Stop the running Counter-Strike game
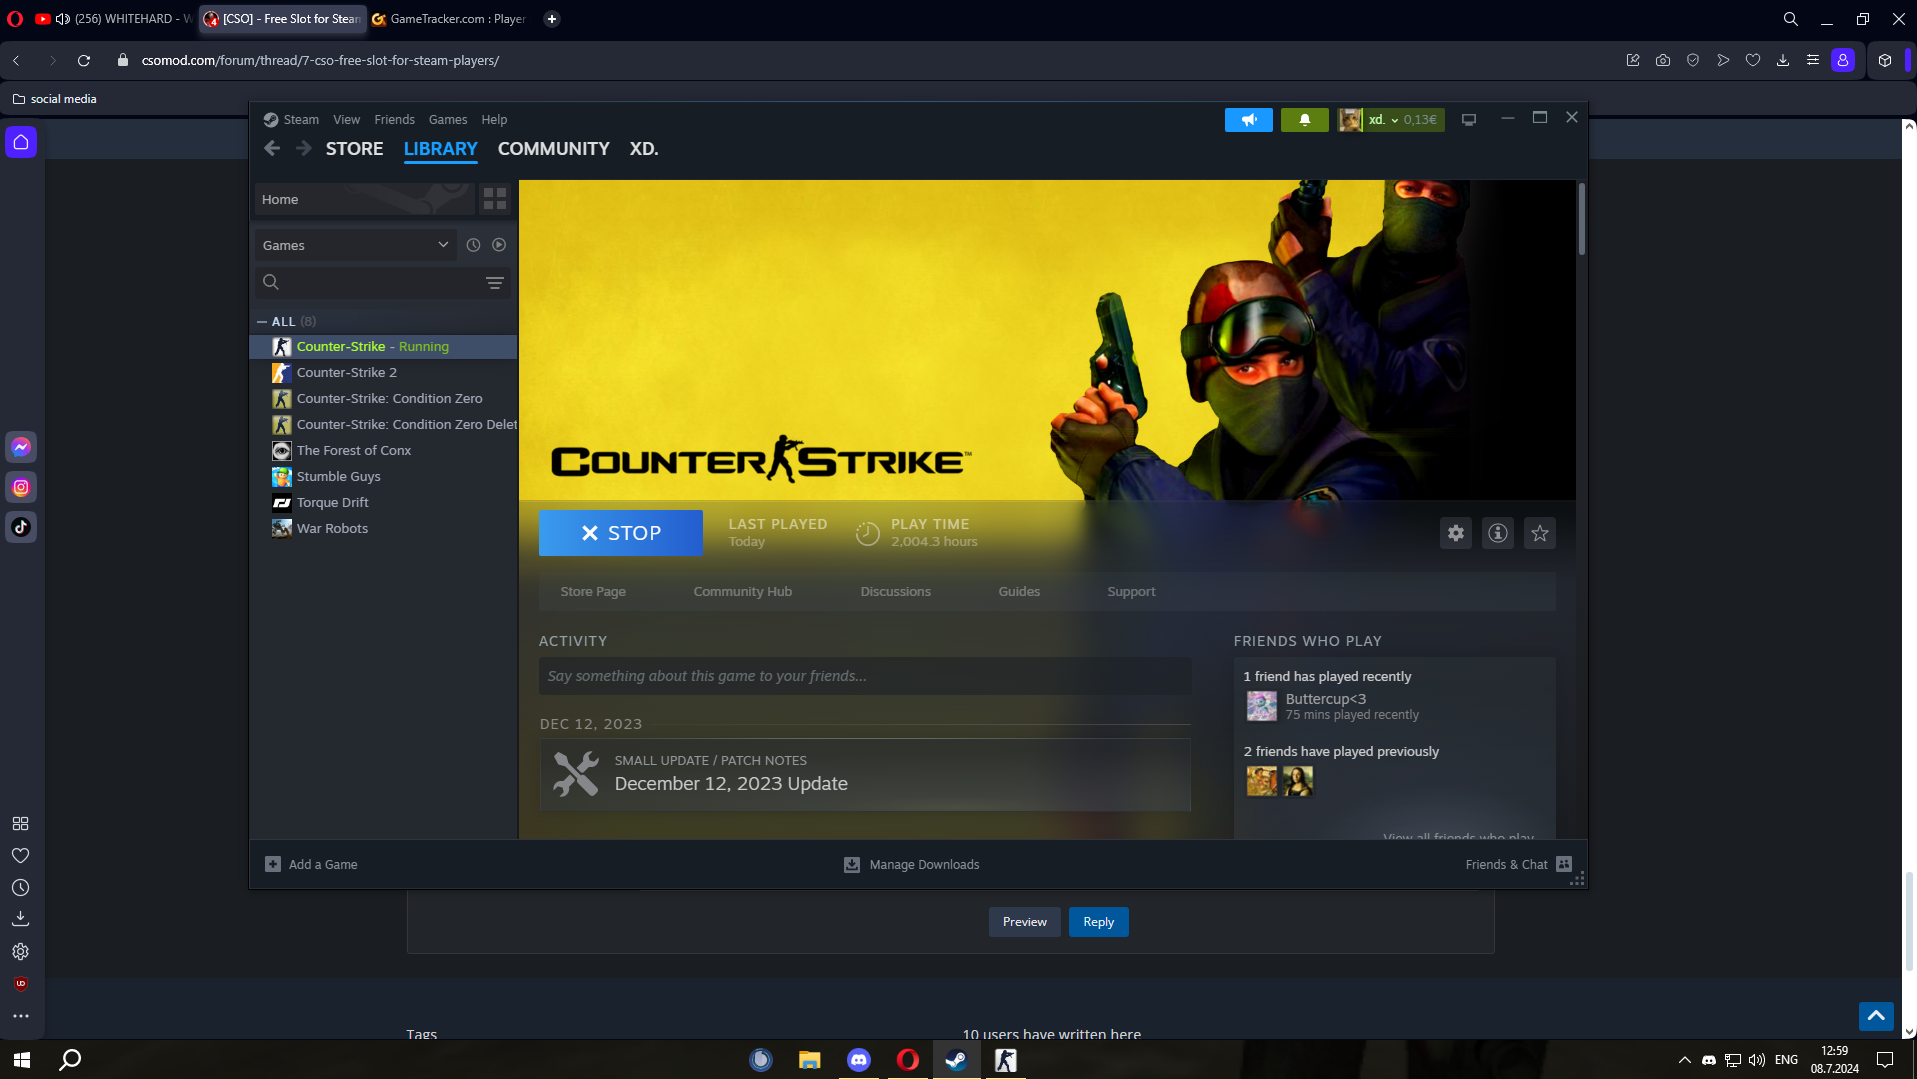Image resolution: width=1917 pixels, height=1079 pixels. click(620, 533)
